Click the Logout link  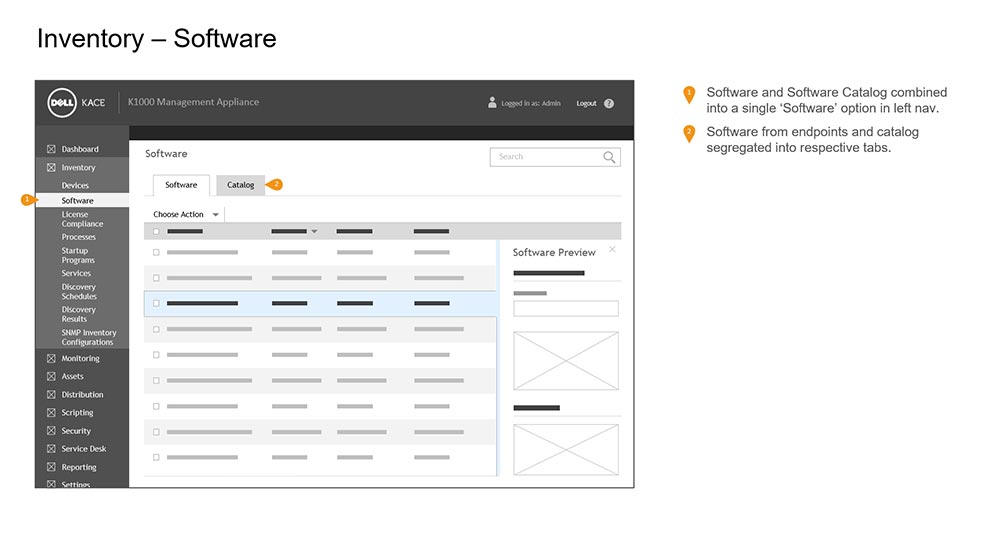point(586,103)
